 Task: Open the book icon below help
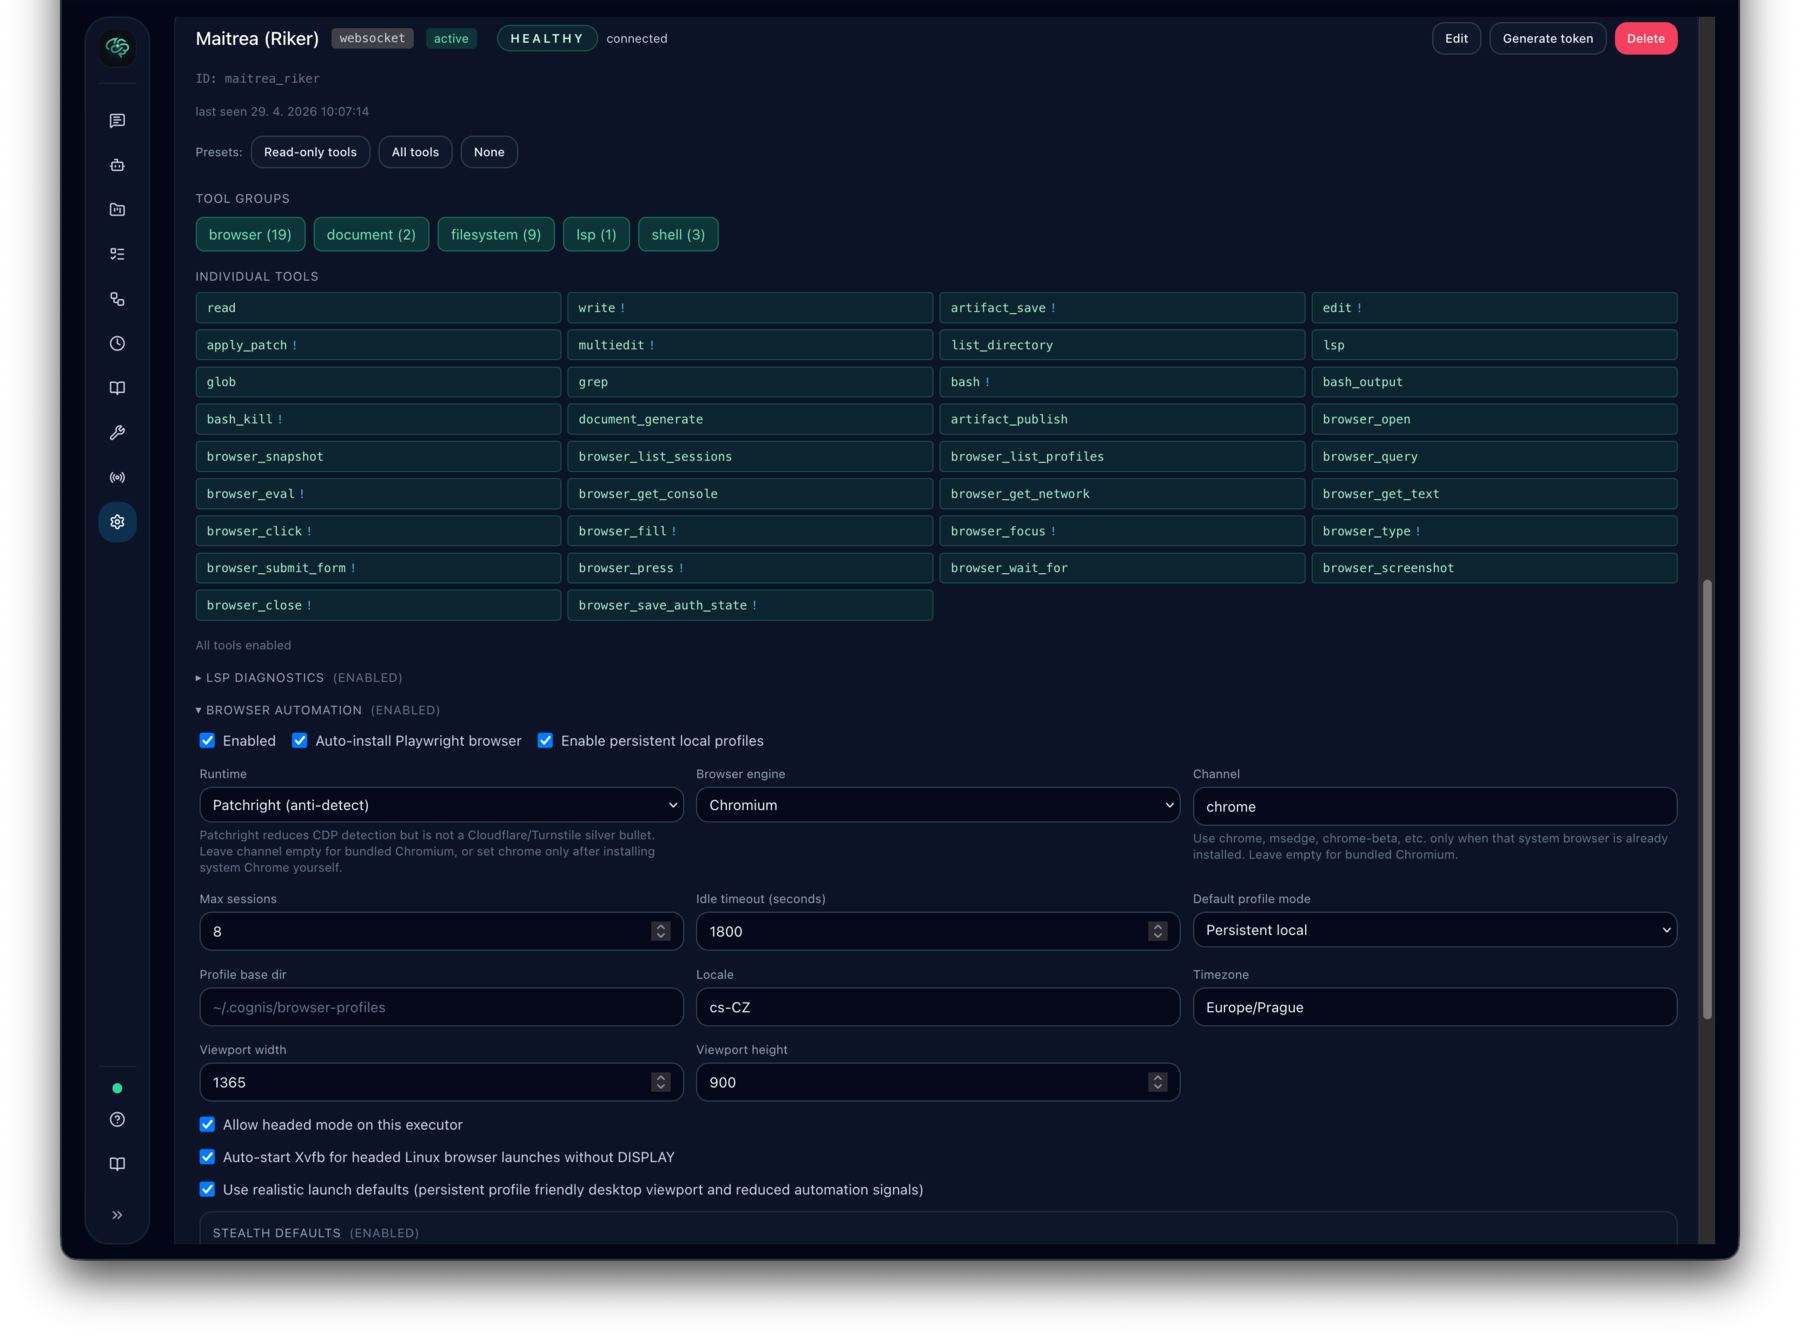coord(117,1164)
